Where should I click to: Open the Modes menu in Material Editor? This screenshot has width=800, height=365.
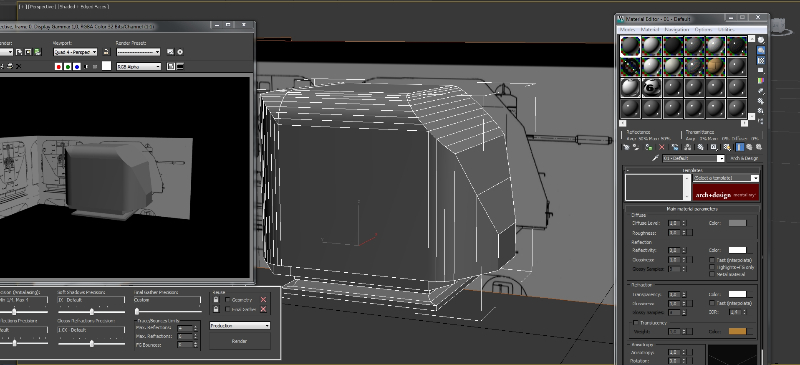click(x=628, y=30)
